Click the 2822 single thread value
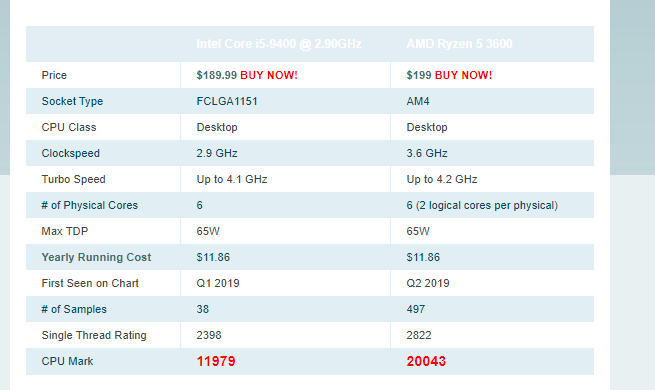This screenshot has height=390, width=655. click(x=419, y=335)
